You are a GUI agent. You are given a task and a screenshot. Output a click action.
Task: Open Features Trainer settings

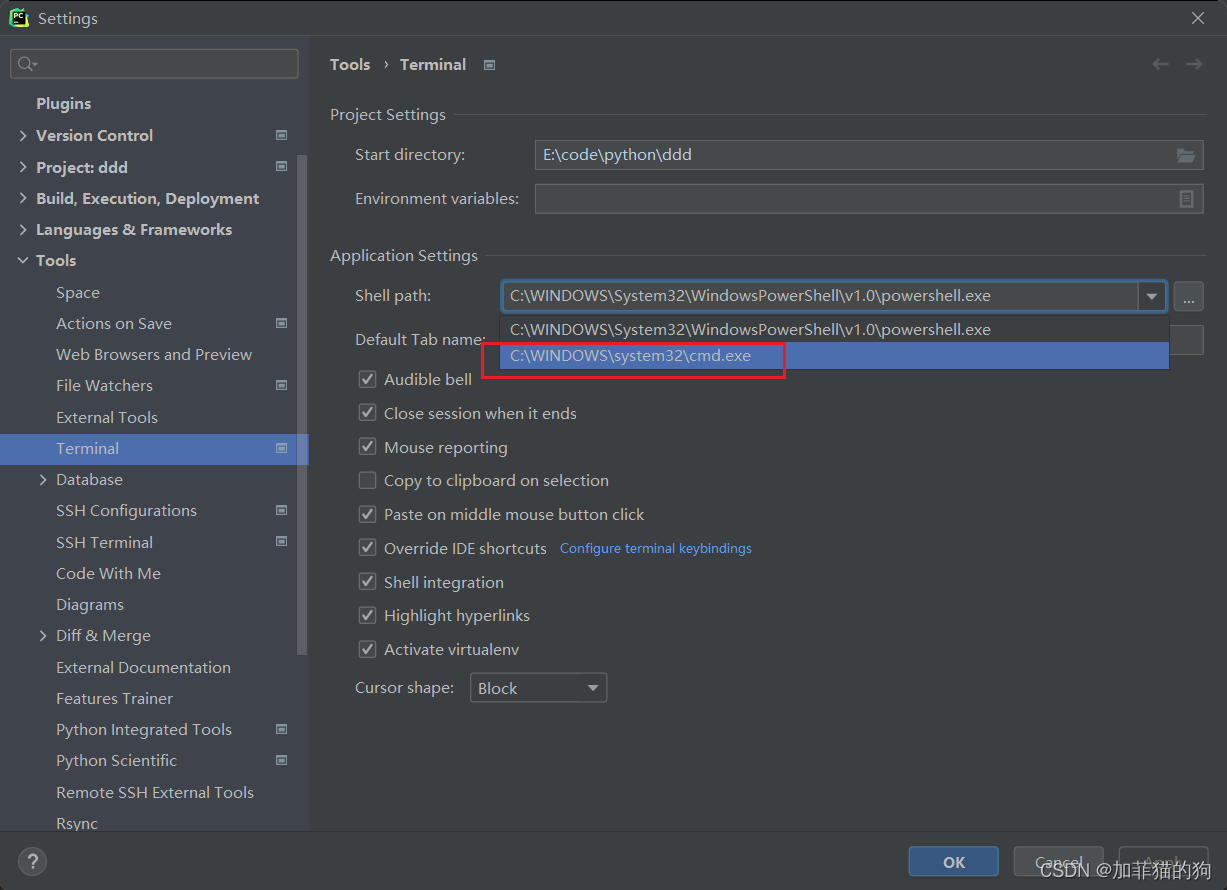[x=114, y=698]
